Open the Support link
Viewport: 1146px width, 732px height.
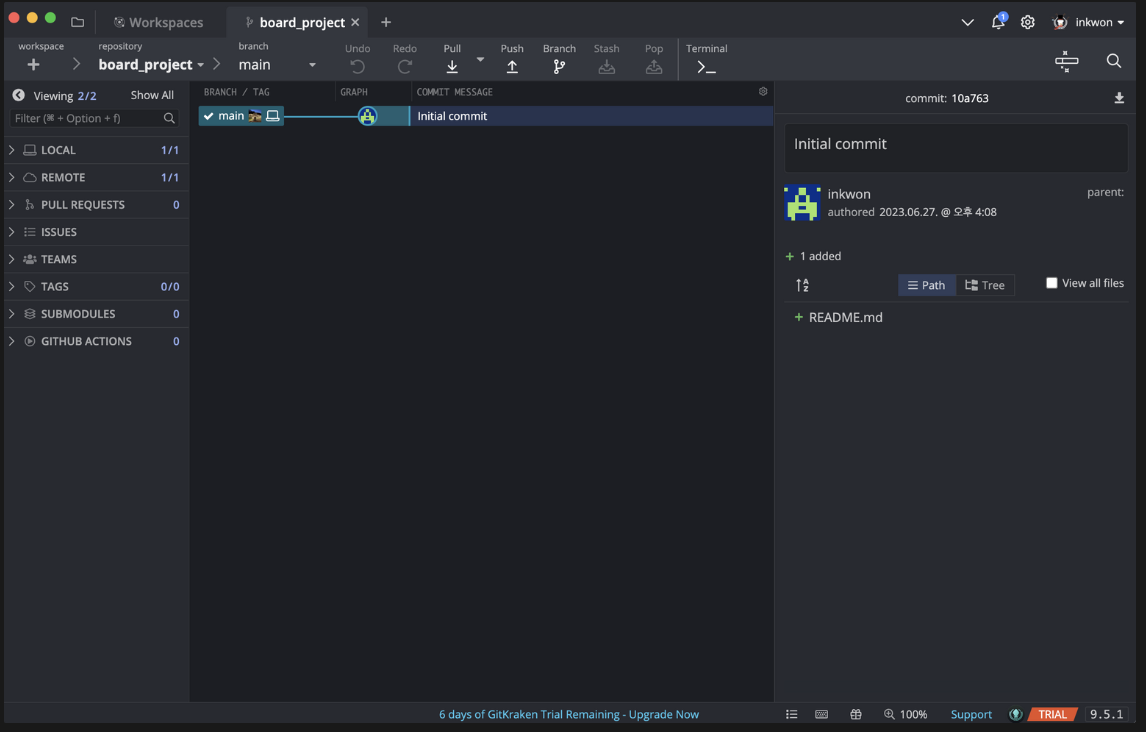971,714
